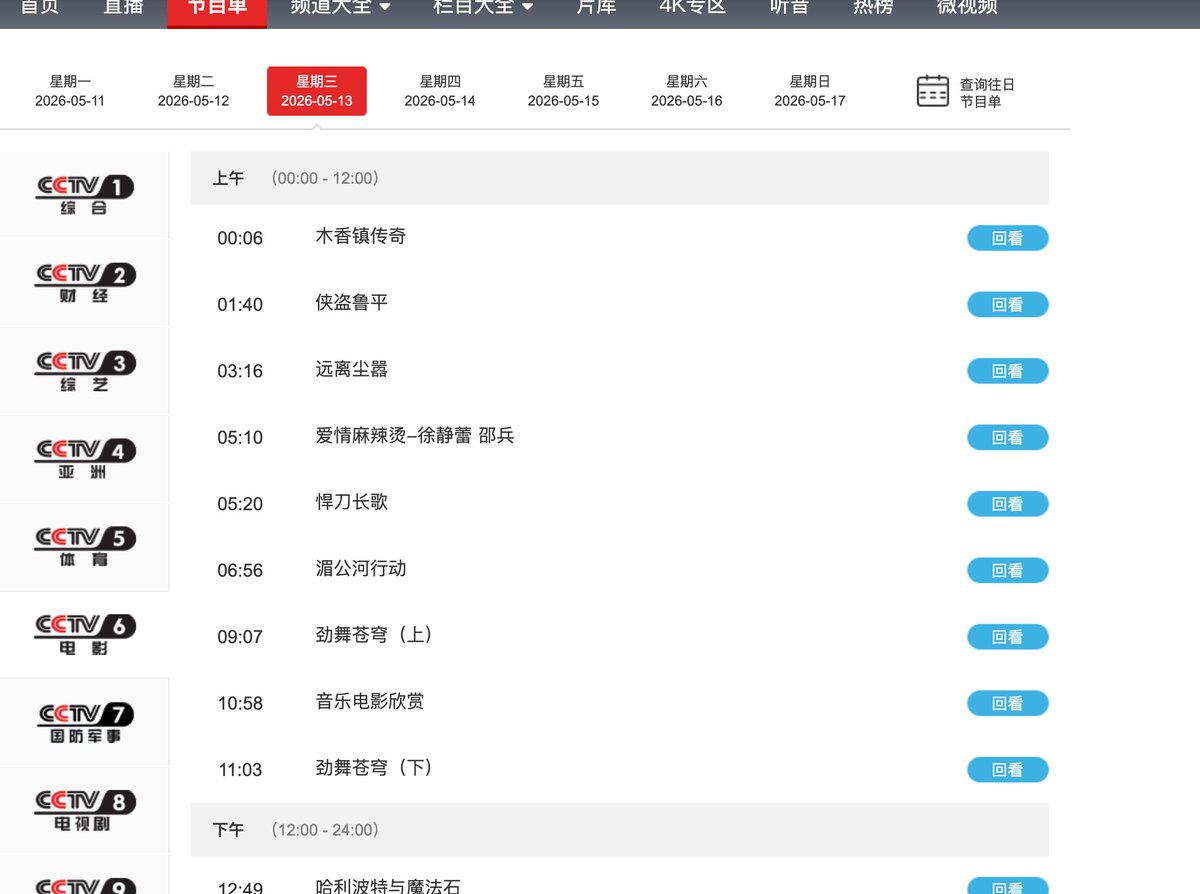Click the 11:03 time entry
This screenshot has height=894, width=1200.
(240, 770)
